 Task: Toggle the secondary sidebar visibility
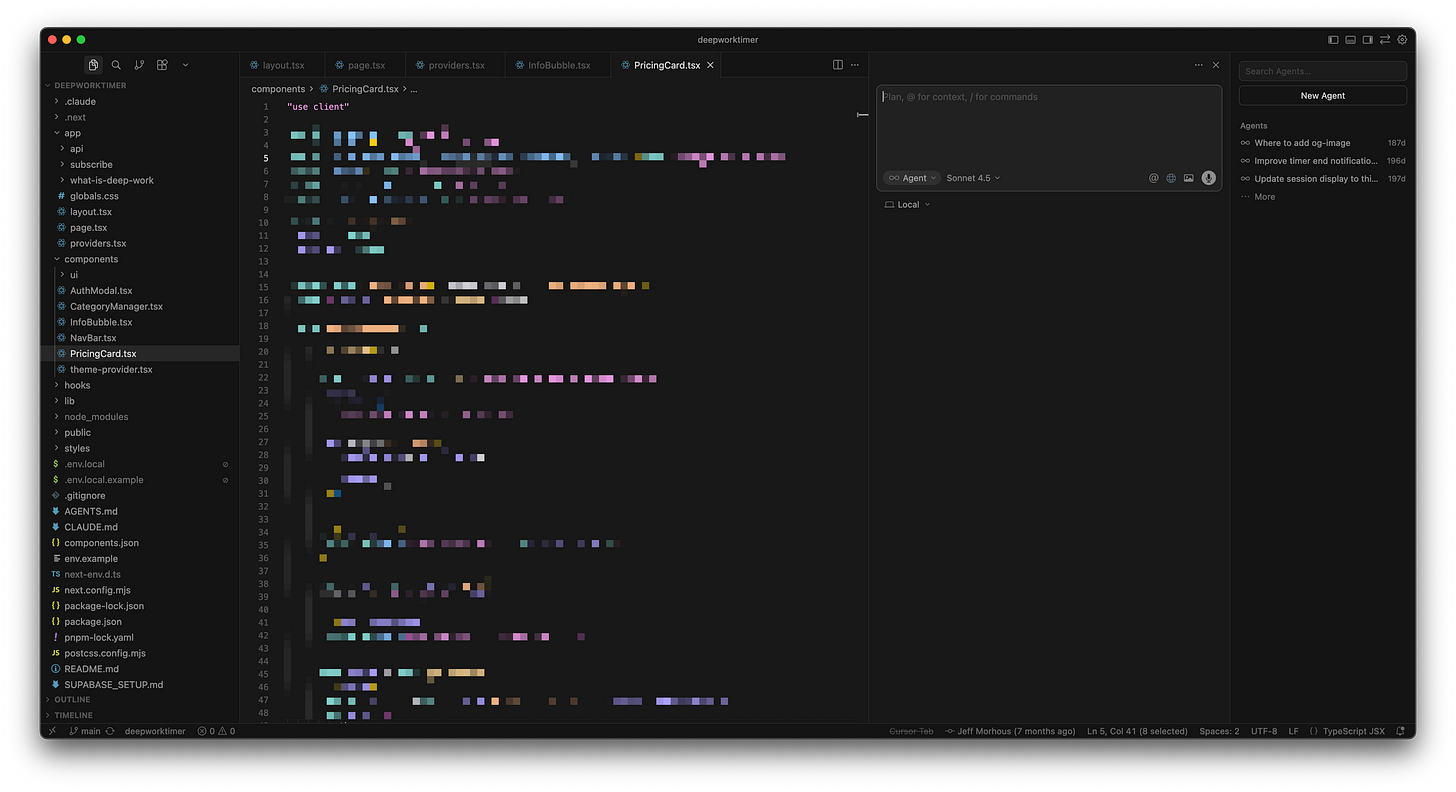1367,39
